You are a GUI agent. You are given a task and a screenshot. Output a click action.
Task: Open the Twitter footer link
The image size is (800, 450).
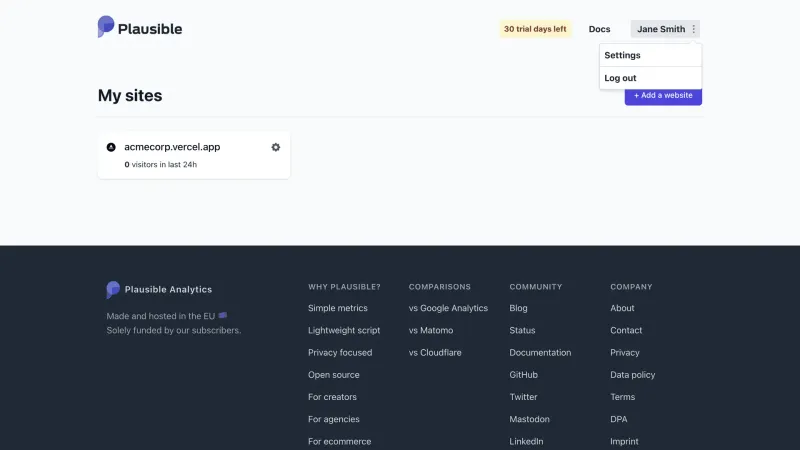tap(523, 397)
